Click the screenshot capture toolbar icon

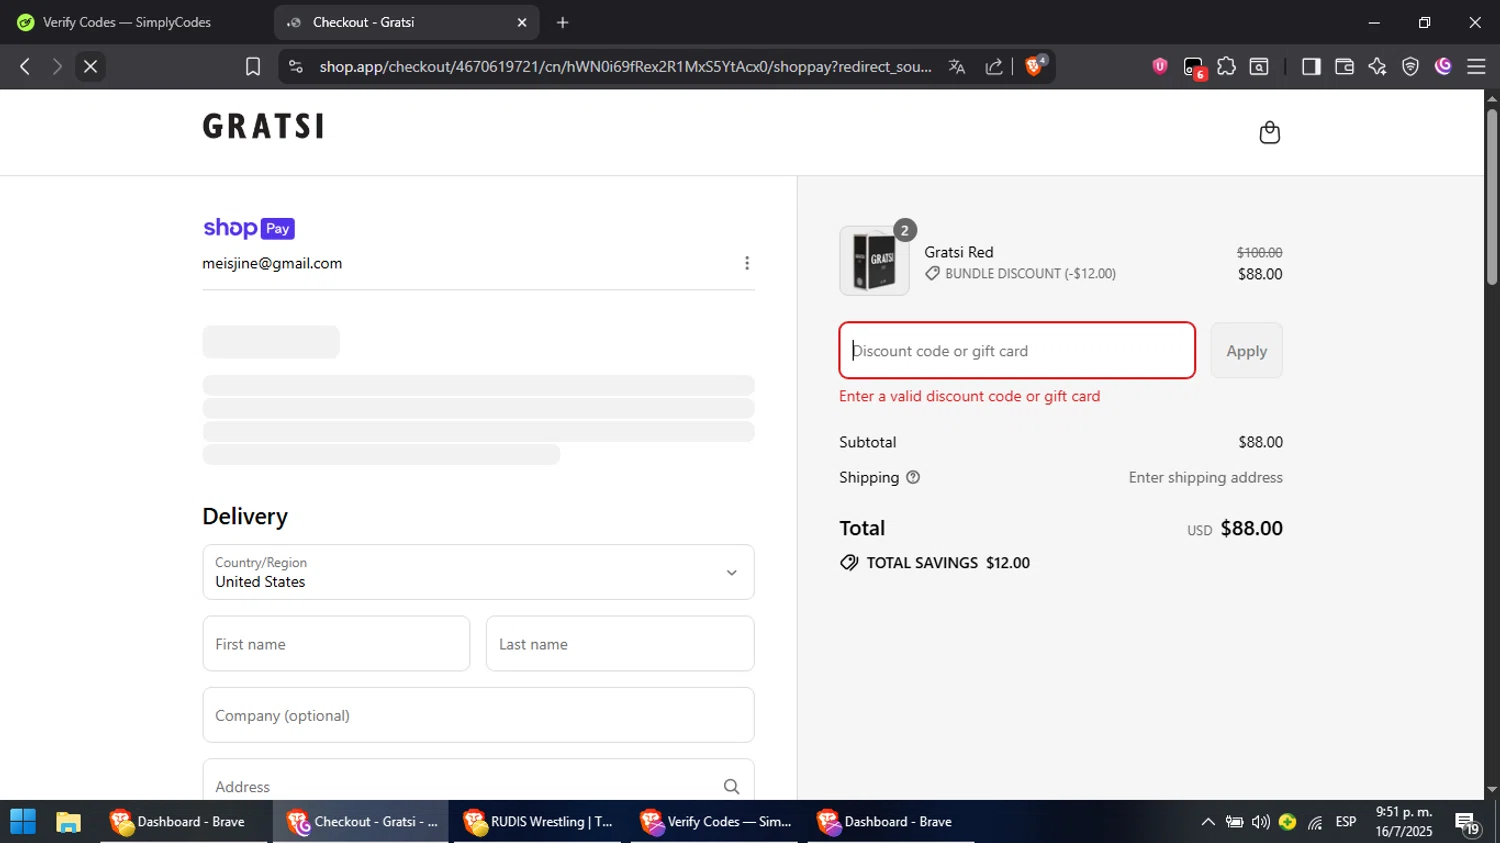point(1260,66)
